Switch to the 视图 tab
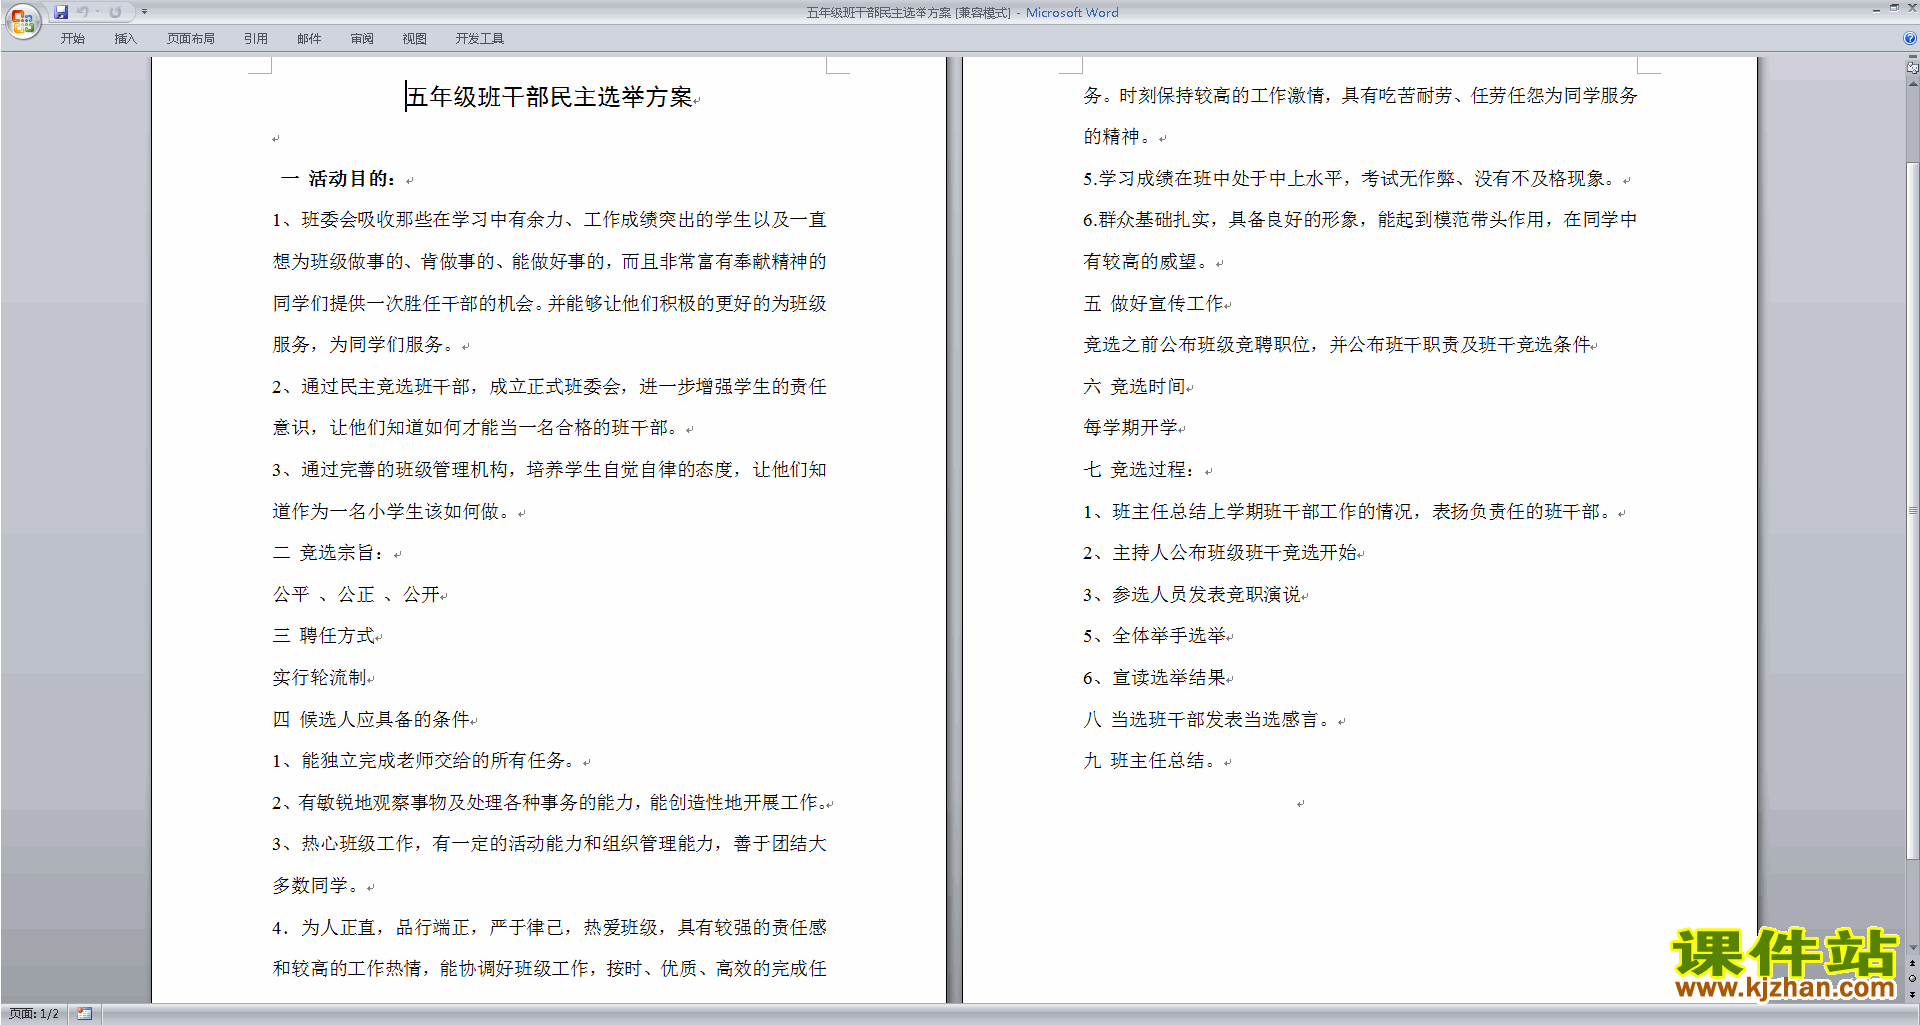Image resolution: width=1920 pixels, height=1025 pixels. click(414, 38)
